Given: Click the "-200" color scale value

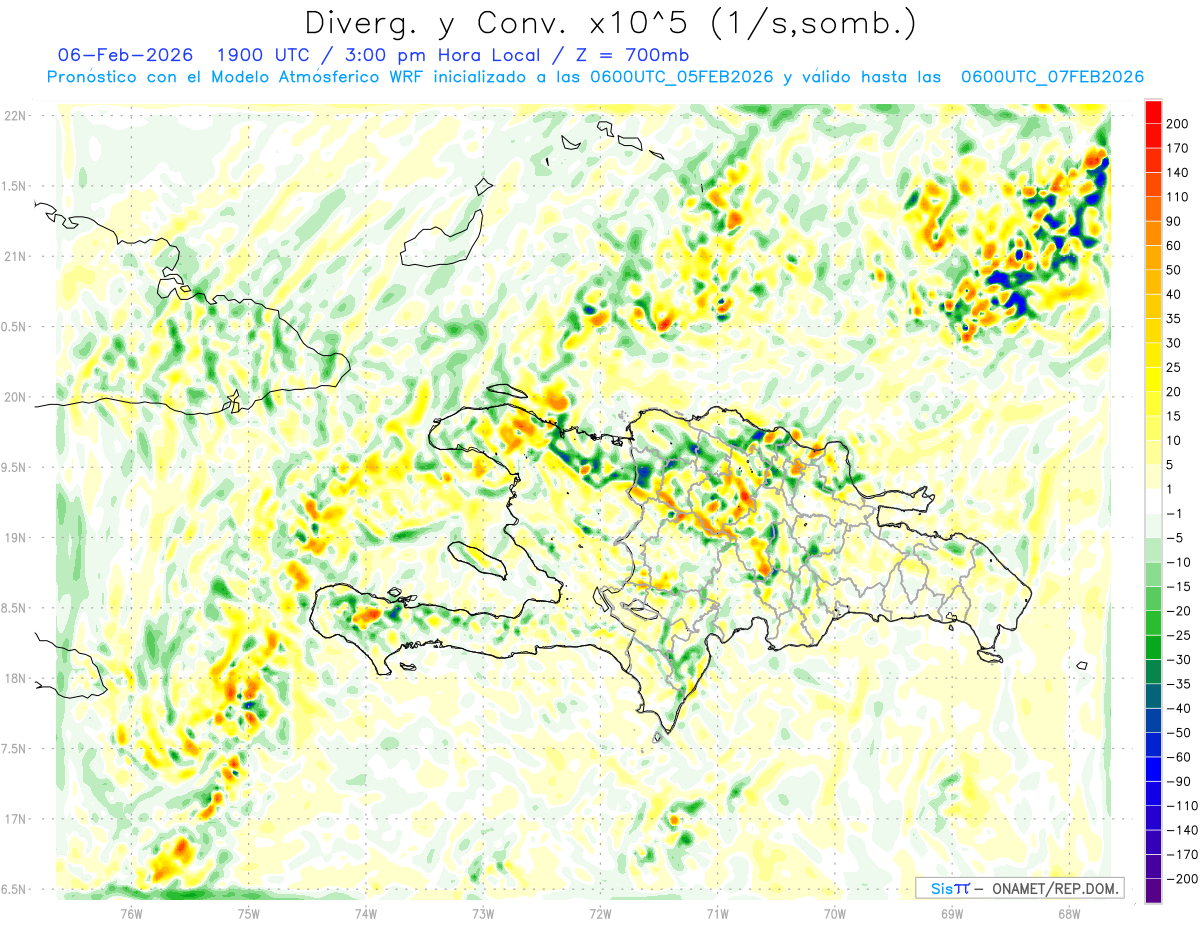Looking at the screenshot, I should [1180, 879].
